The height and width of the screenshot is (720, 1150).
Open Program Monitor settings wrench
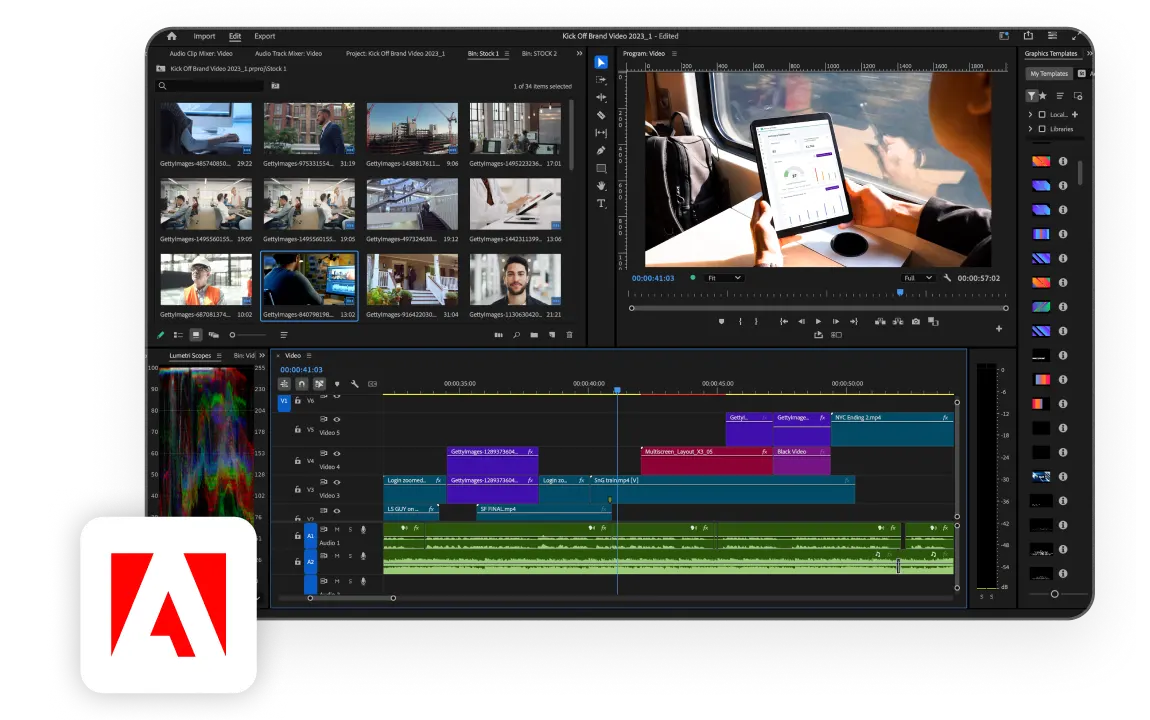pos(948,278)
